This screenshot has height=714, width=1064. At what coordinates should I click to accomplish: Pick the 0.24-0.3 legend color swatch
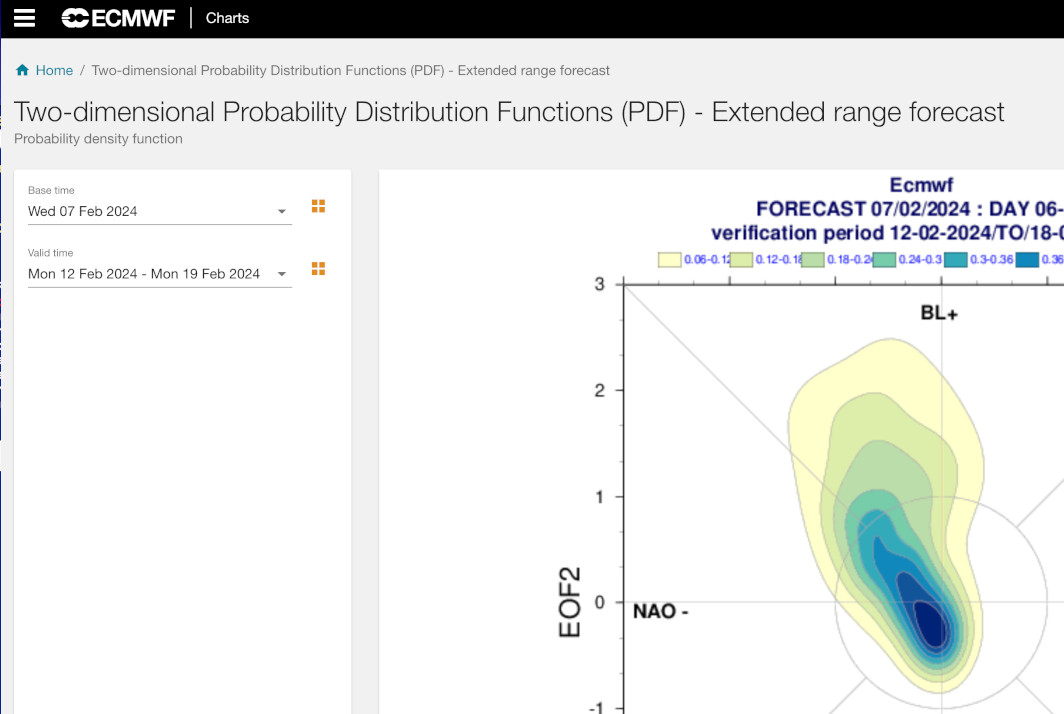(884, 259)
